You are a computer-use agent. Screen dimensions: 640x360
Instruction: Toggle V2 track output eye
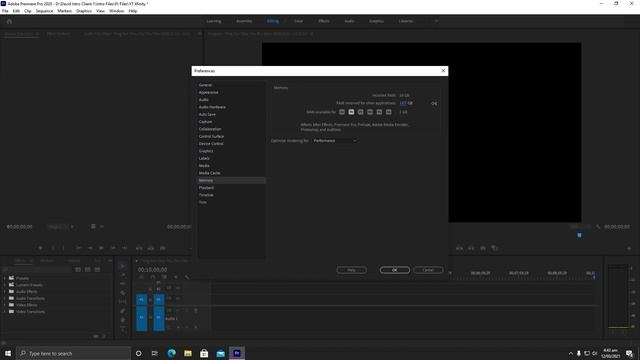coord(178,288)
